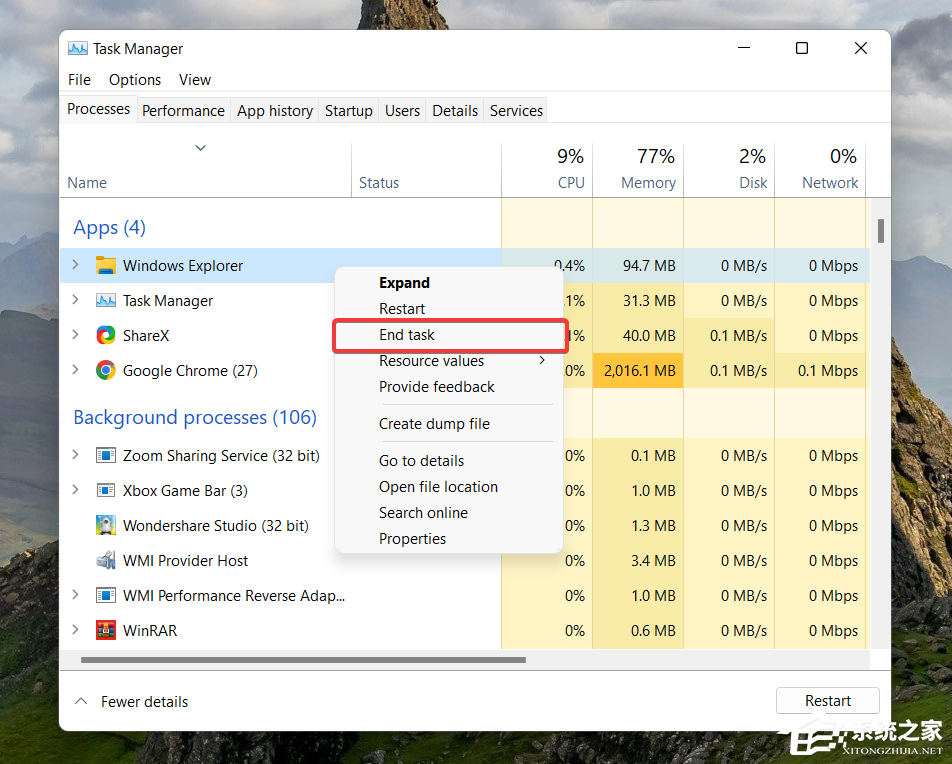Click the Wondershare Studio icon
The image size is (952, 764).
click(x=106, y=525)
